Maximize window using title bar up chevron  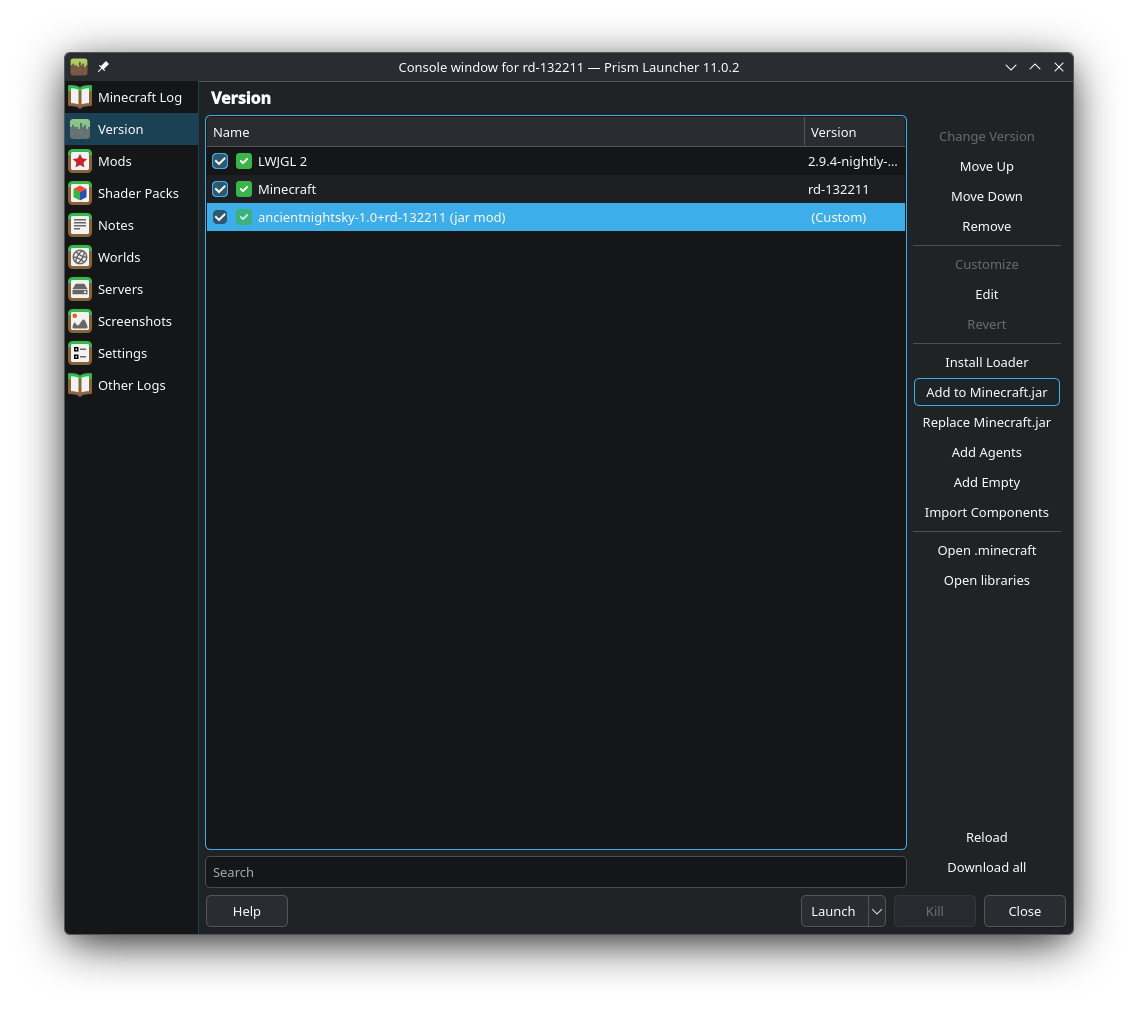1035,67
